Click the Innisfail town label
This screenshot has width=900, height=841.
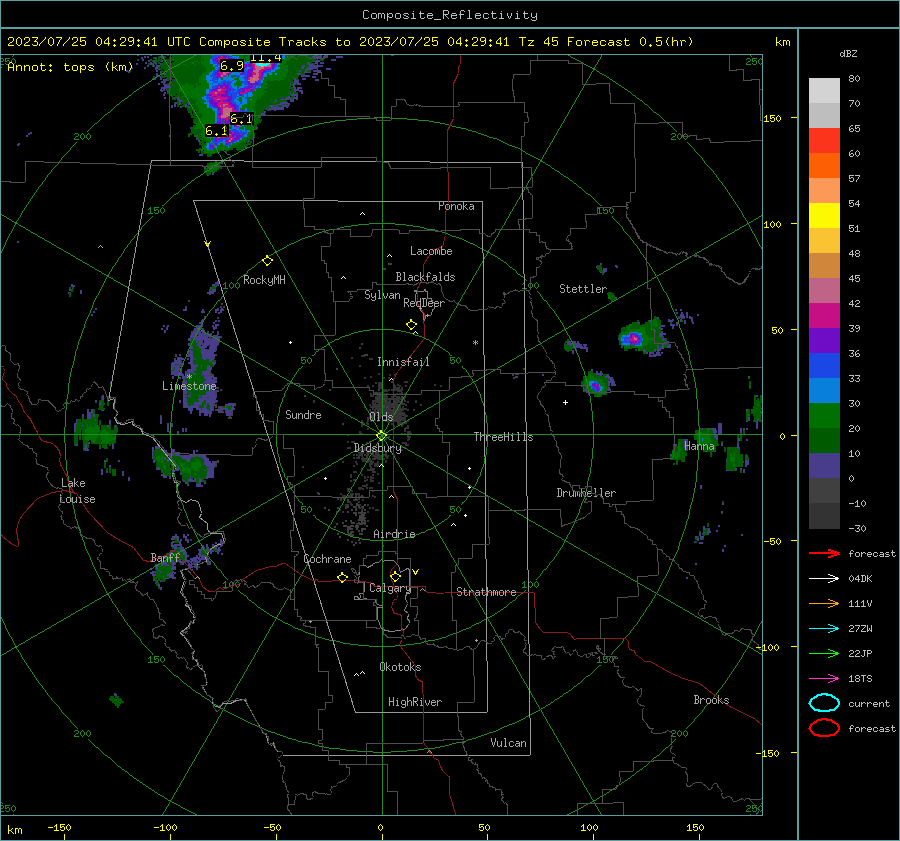[403, 362]
